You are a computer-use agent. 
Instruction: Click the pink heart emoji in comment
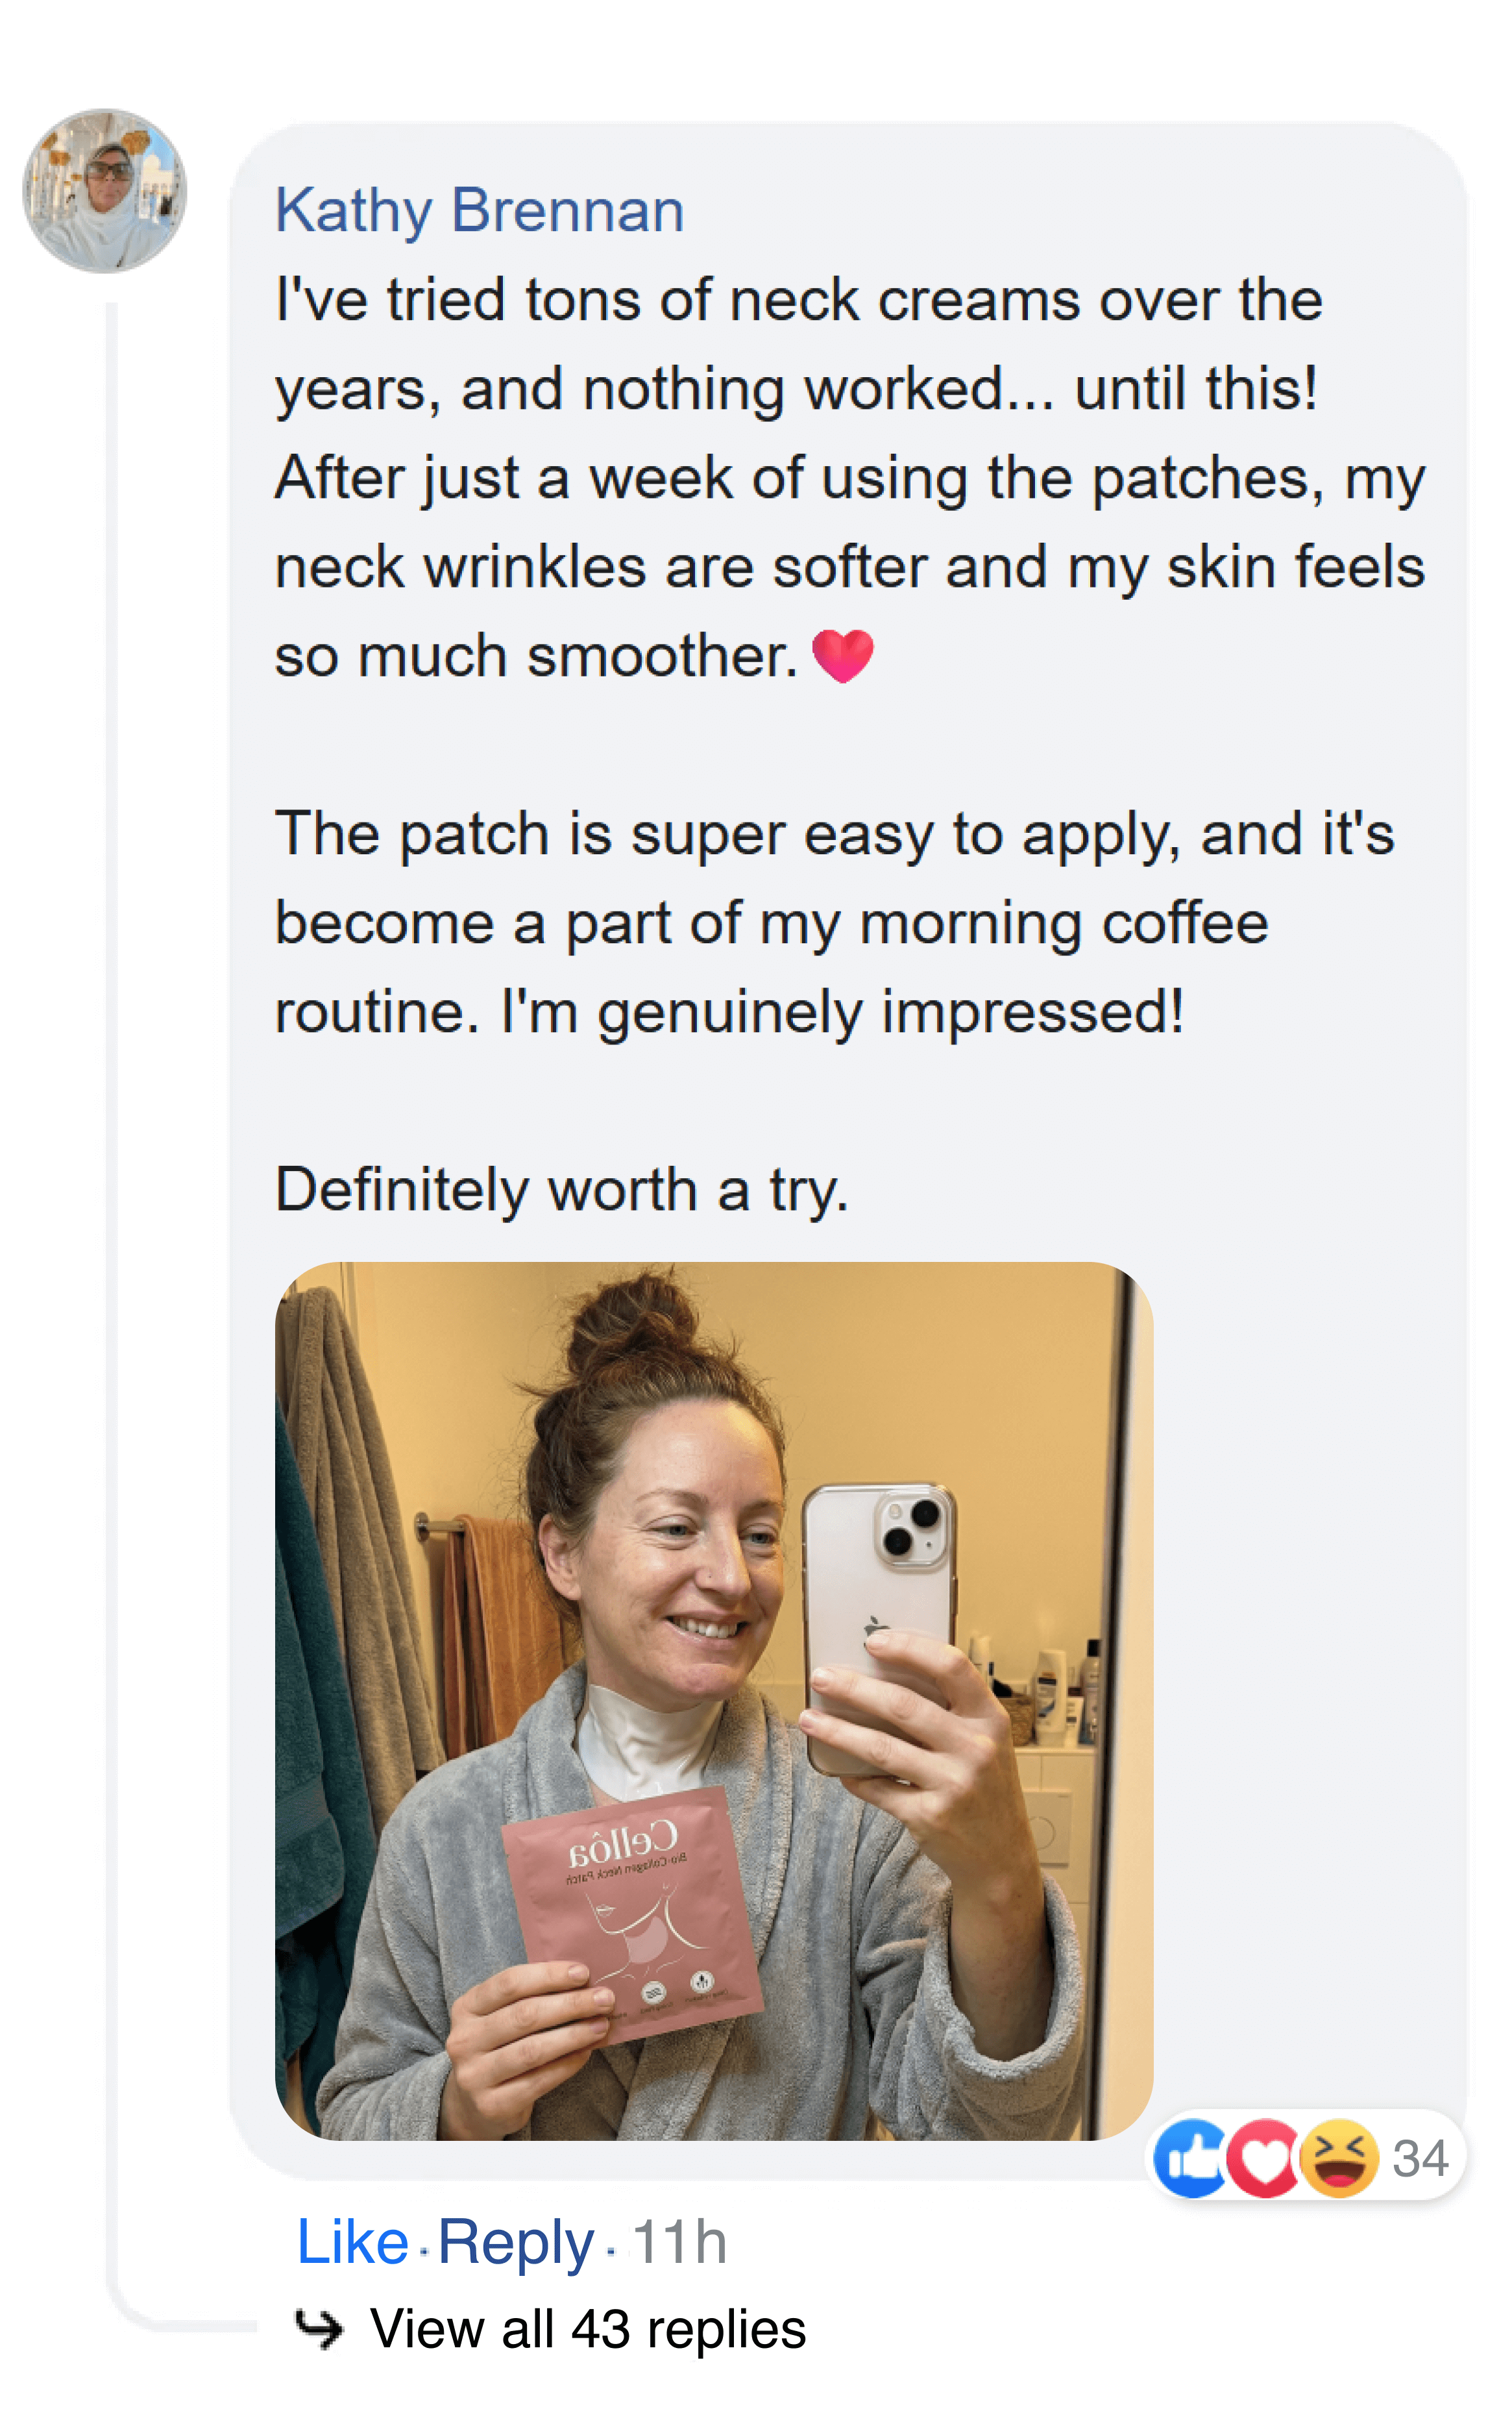point(843,657)
